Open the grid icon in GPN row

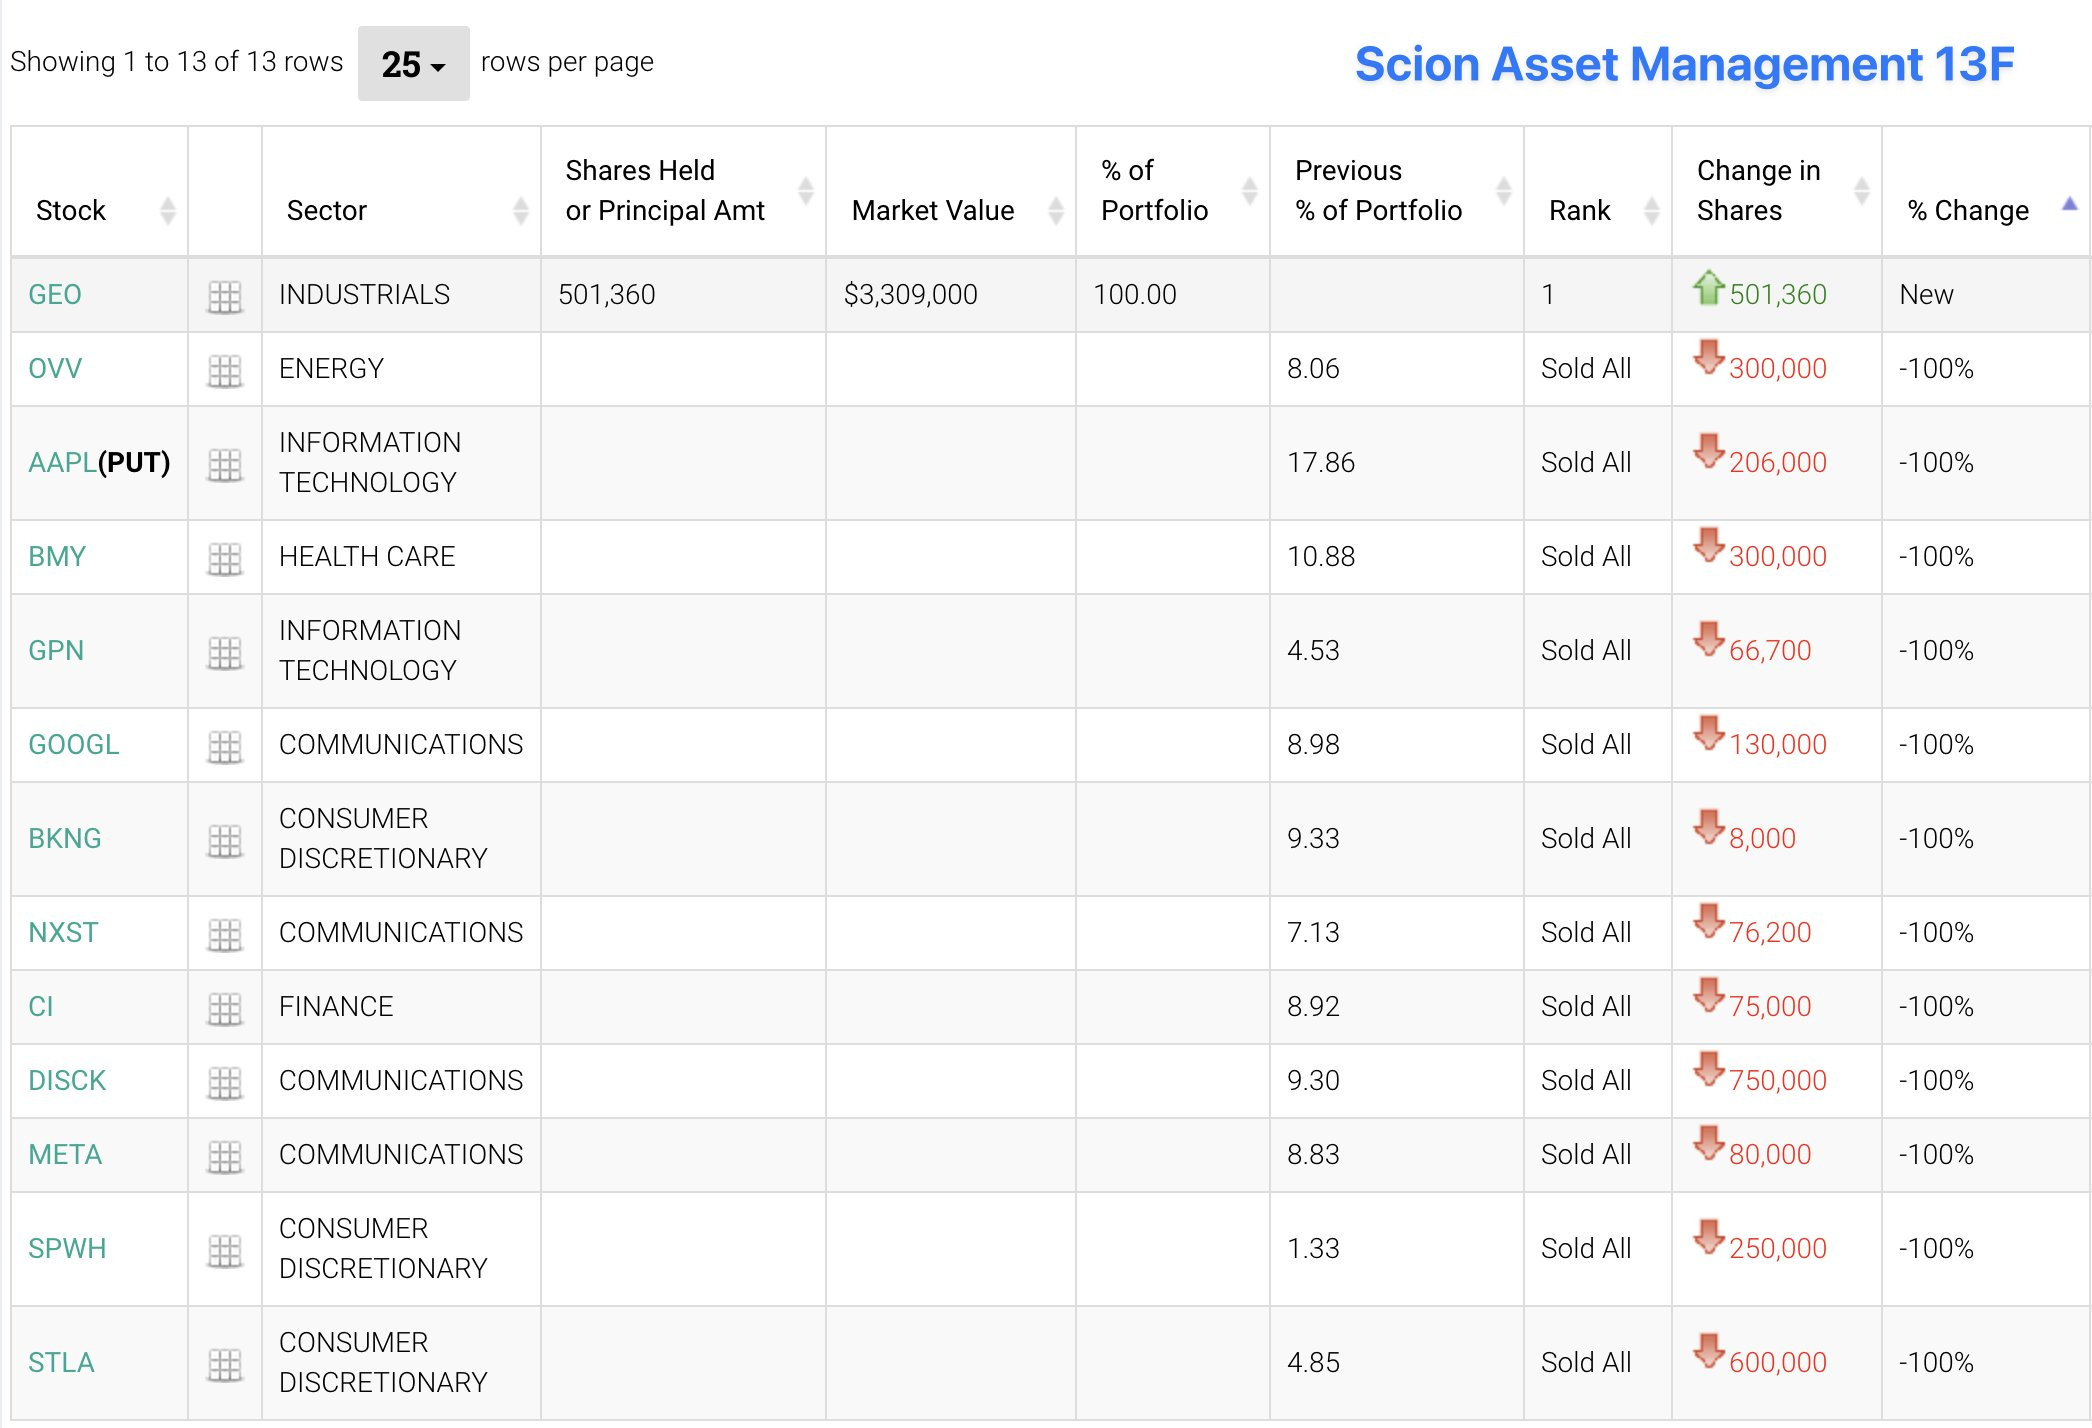[224, 652]
